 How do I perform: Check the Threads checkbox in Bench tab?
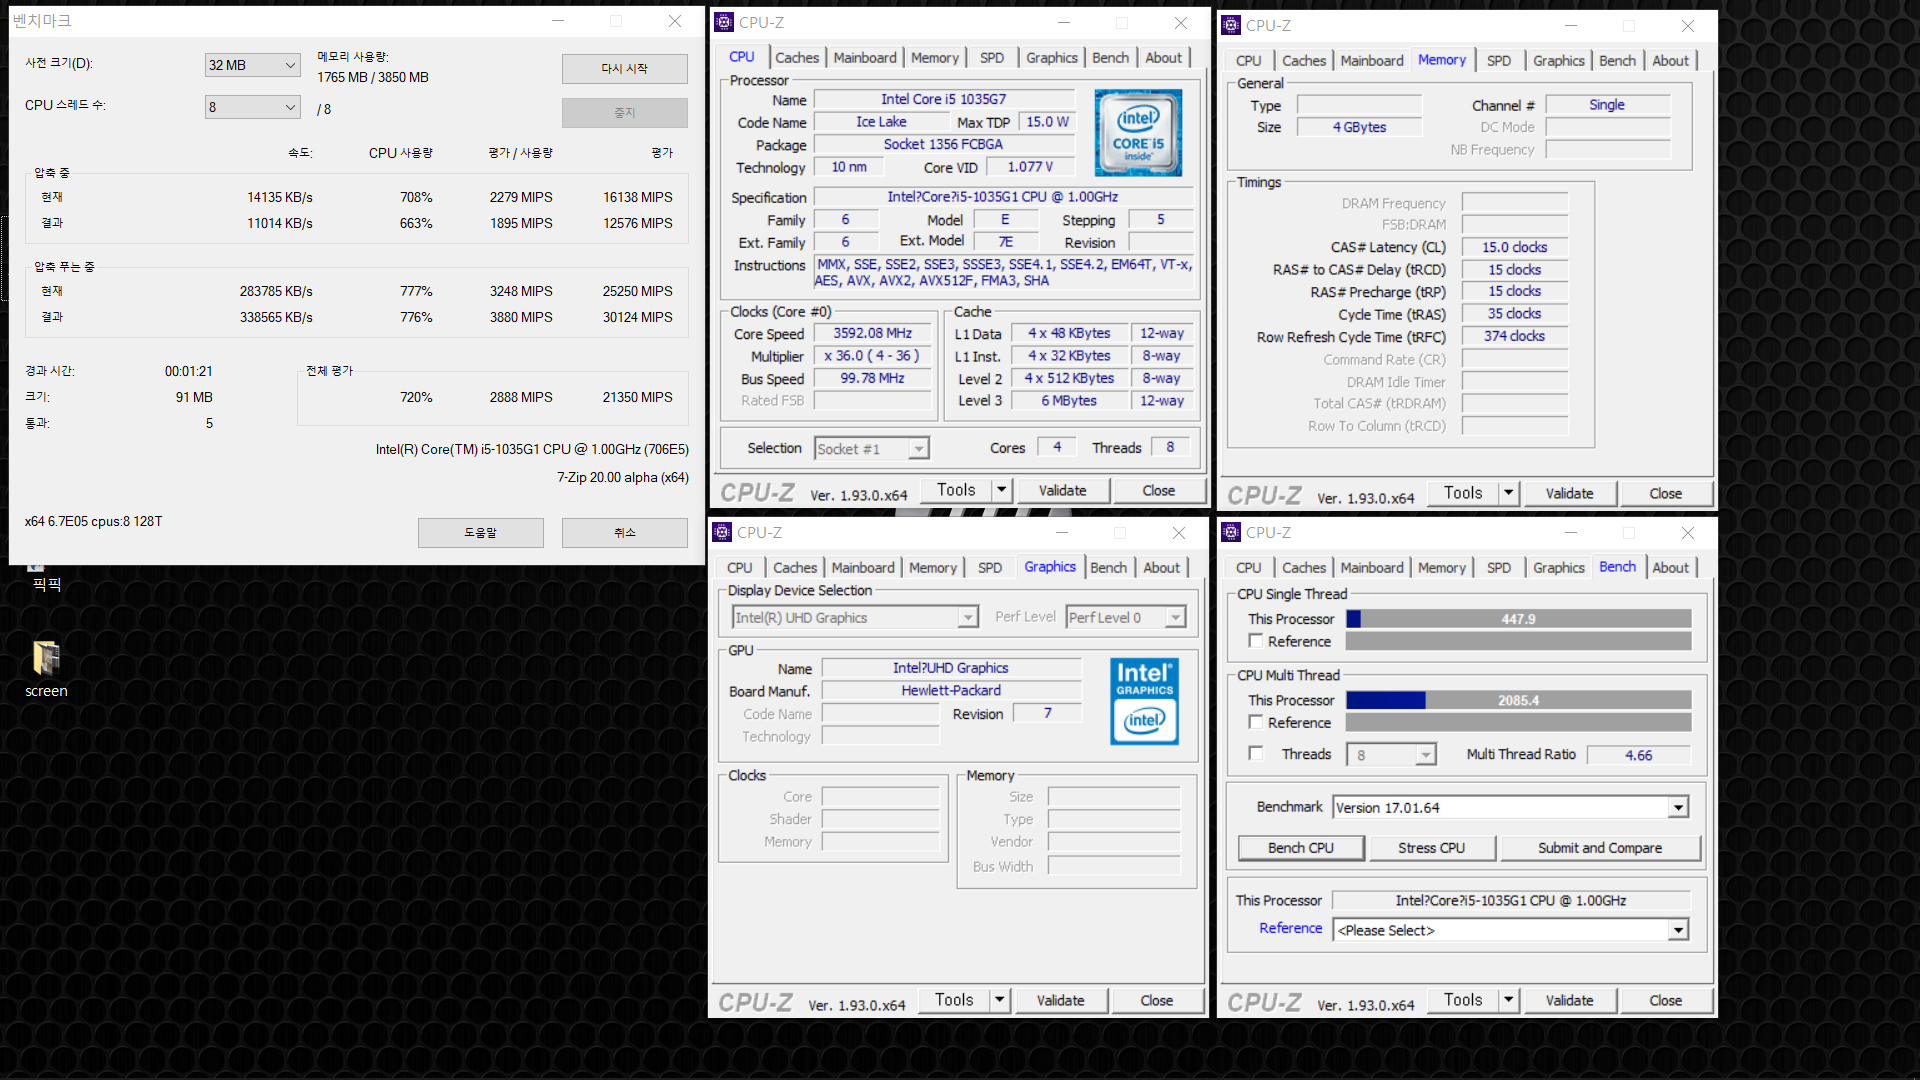coord(1256,754)
